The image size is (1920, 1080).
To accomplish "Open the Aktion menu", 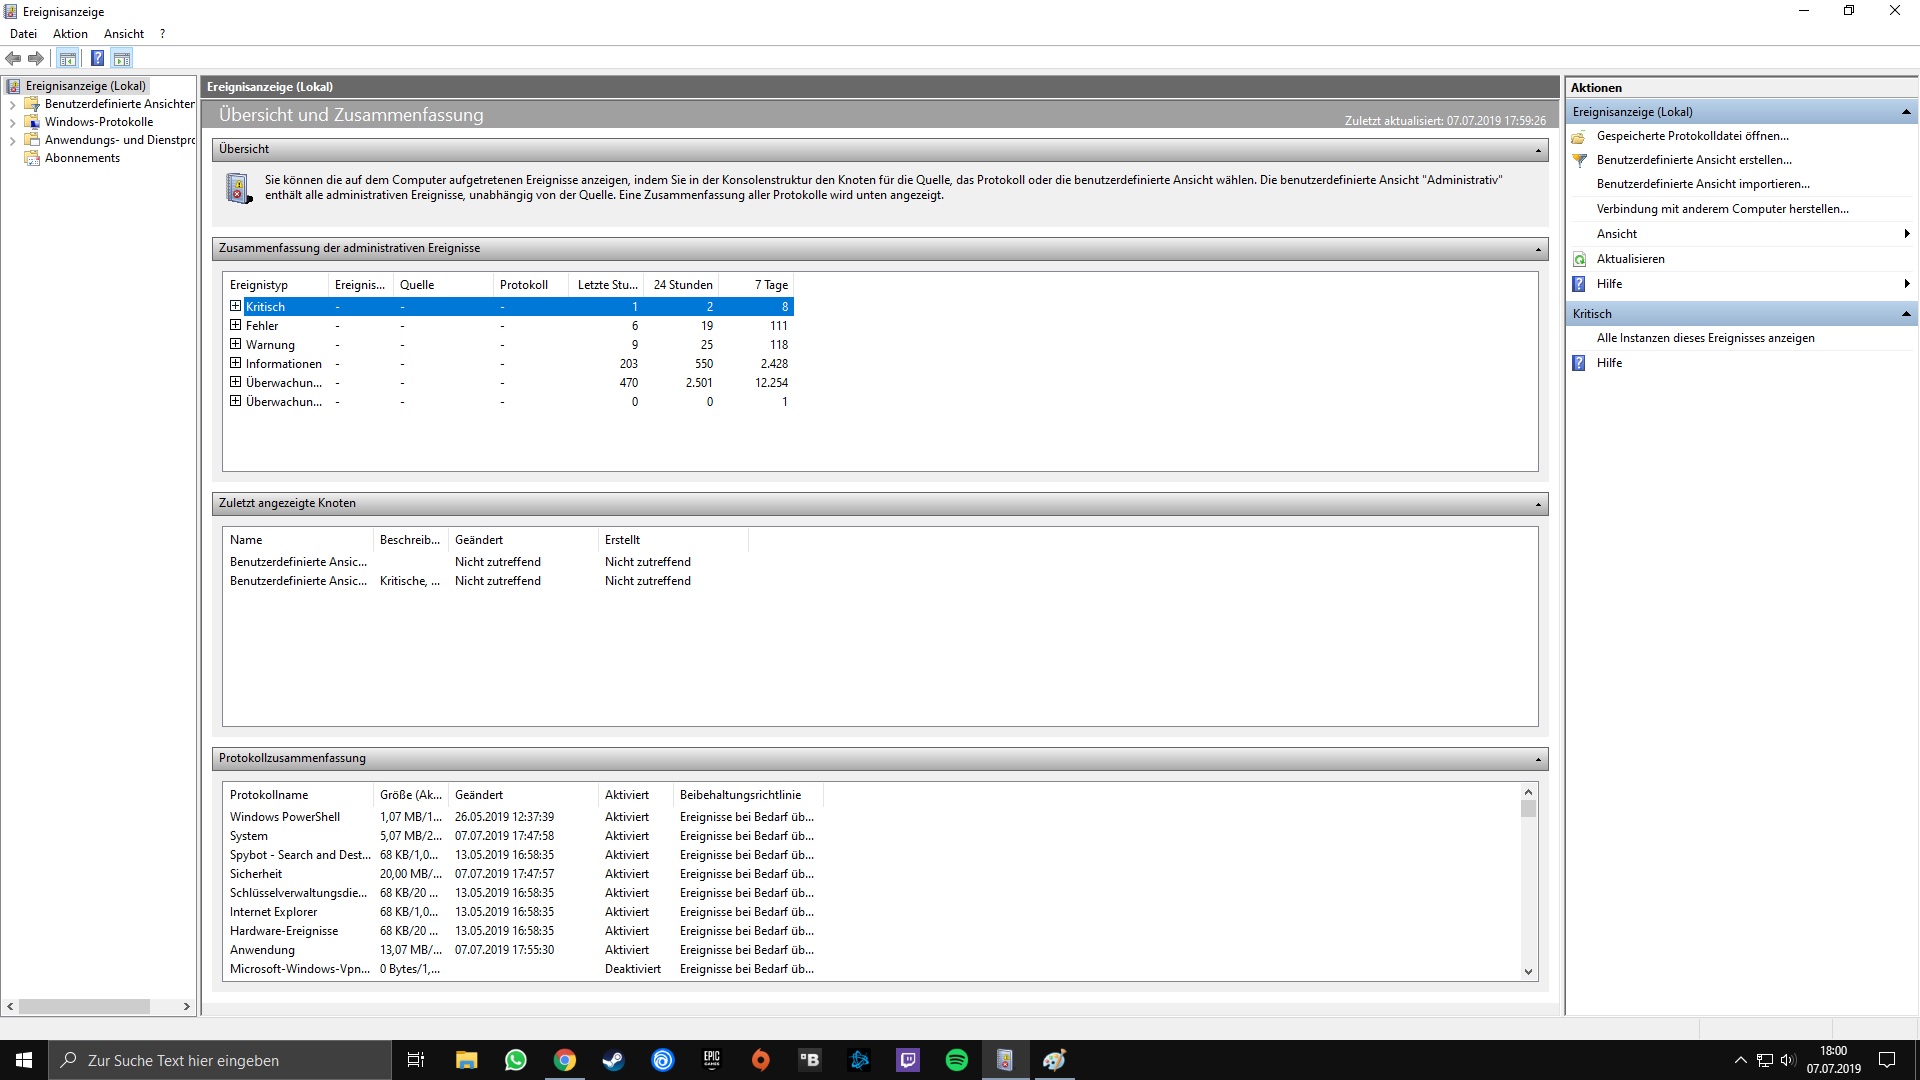I will 70,34.
